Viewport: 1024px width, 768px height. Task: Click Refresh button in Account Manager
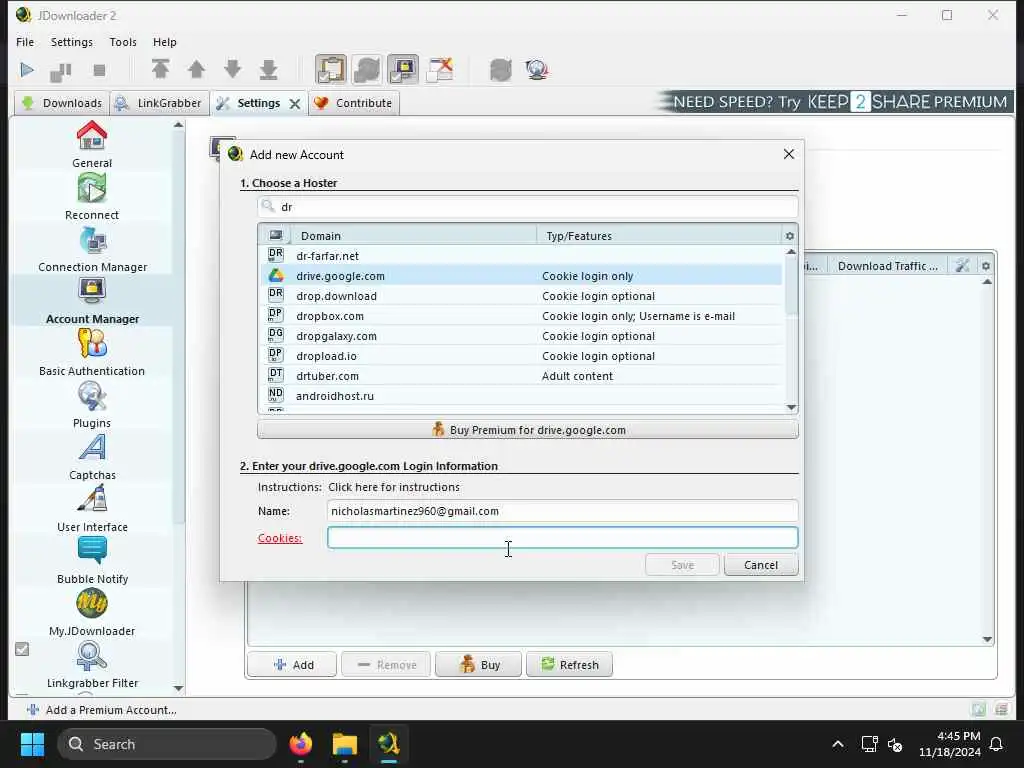point(569,665)
